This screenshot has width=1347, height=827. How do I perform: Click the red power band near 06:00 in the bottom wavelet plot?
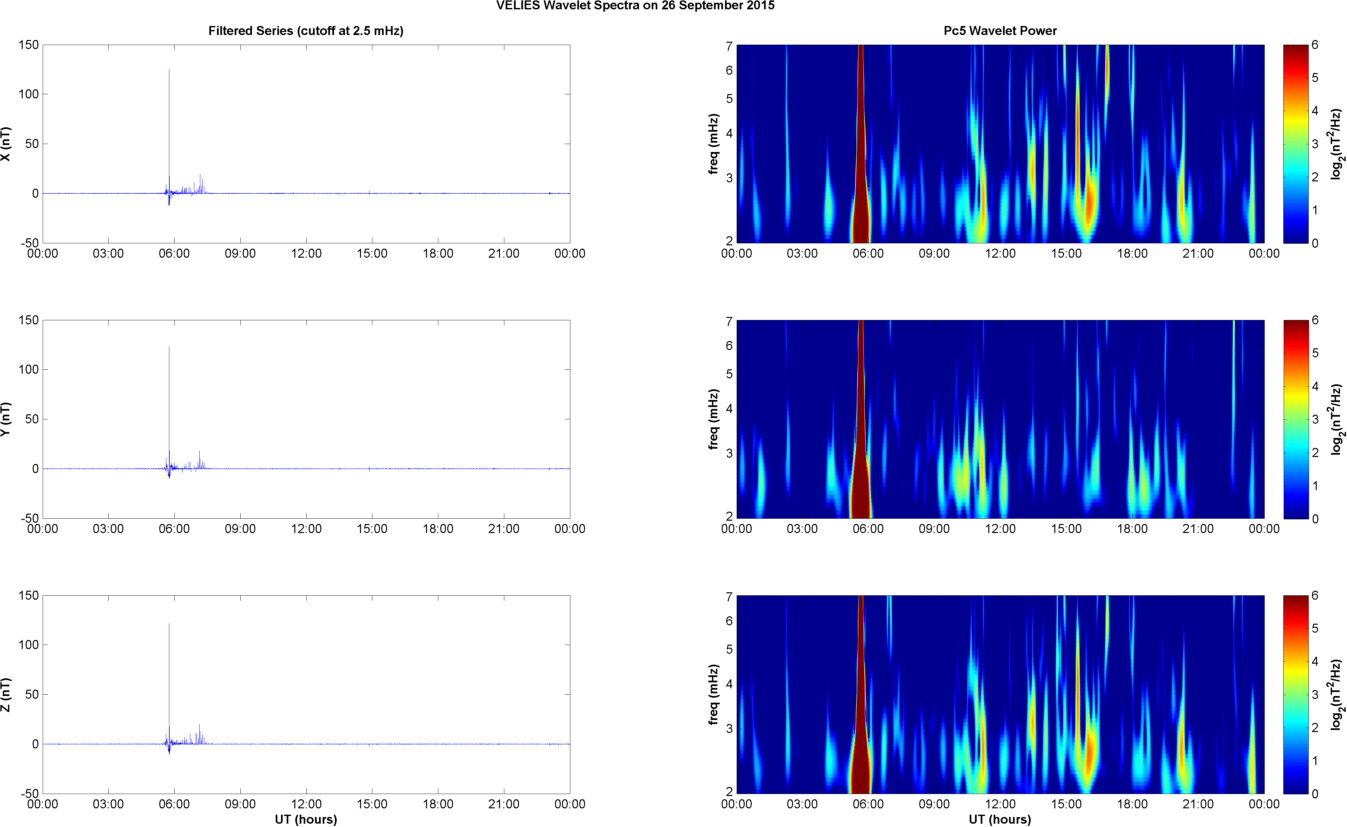tap(859, 694)
